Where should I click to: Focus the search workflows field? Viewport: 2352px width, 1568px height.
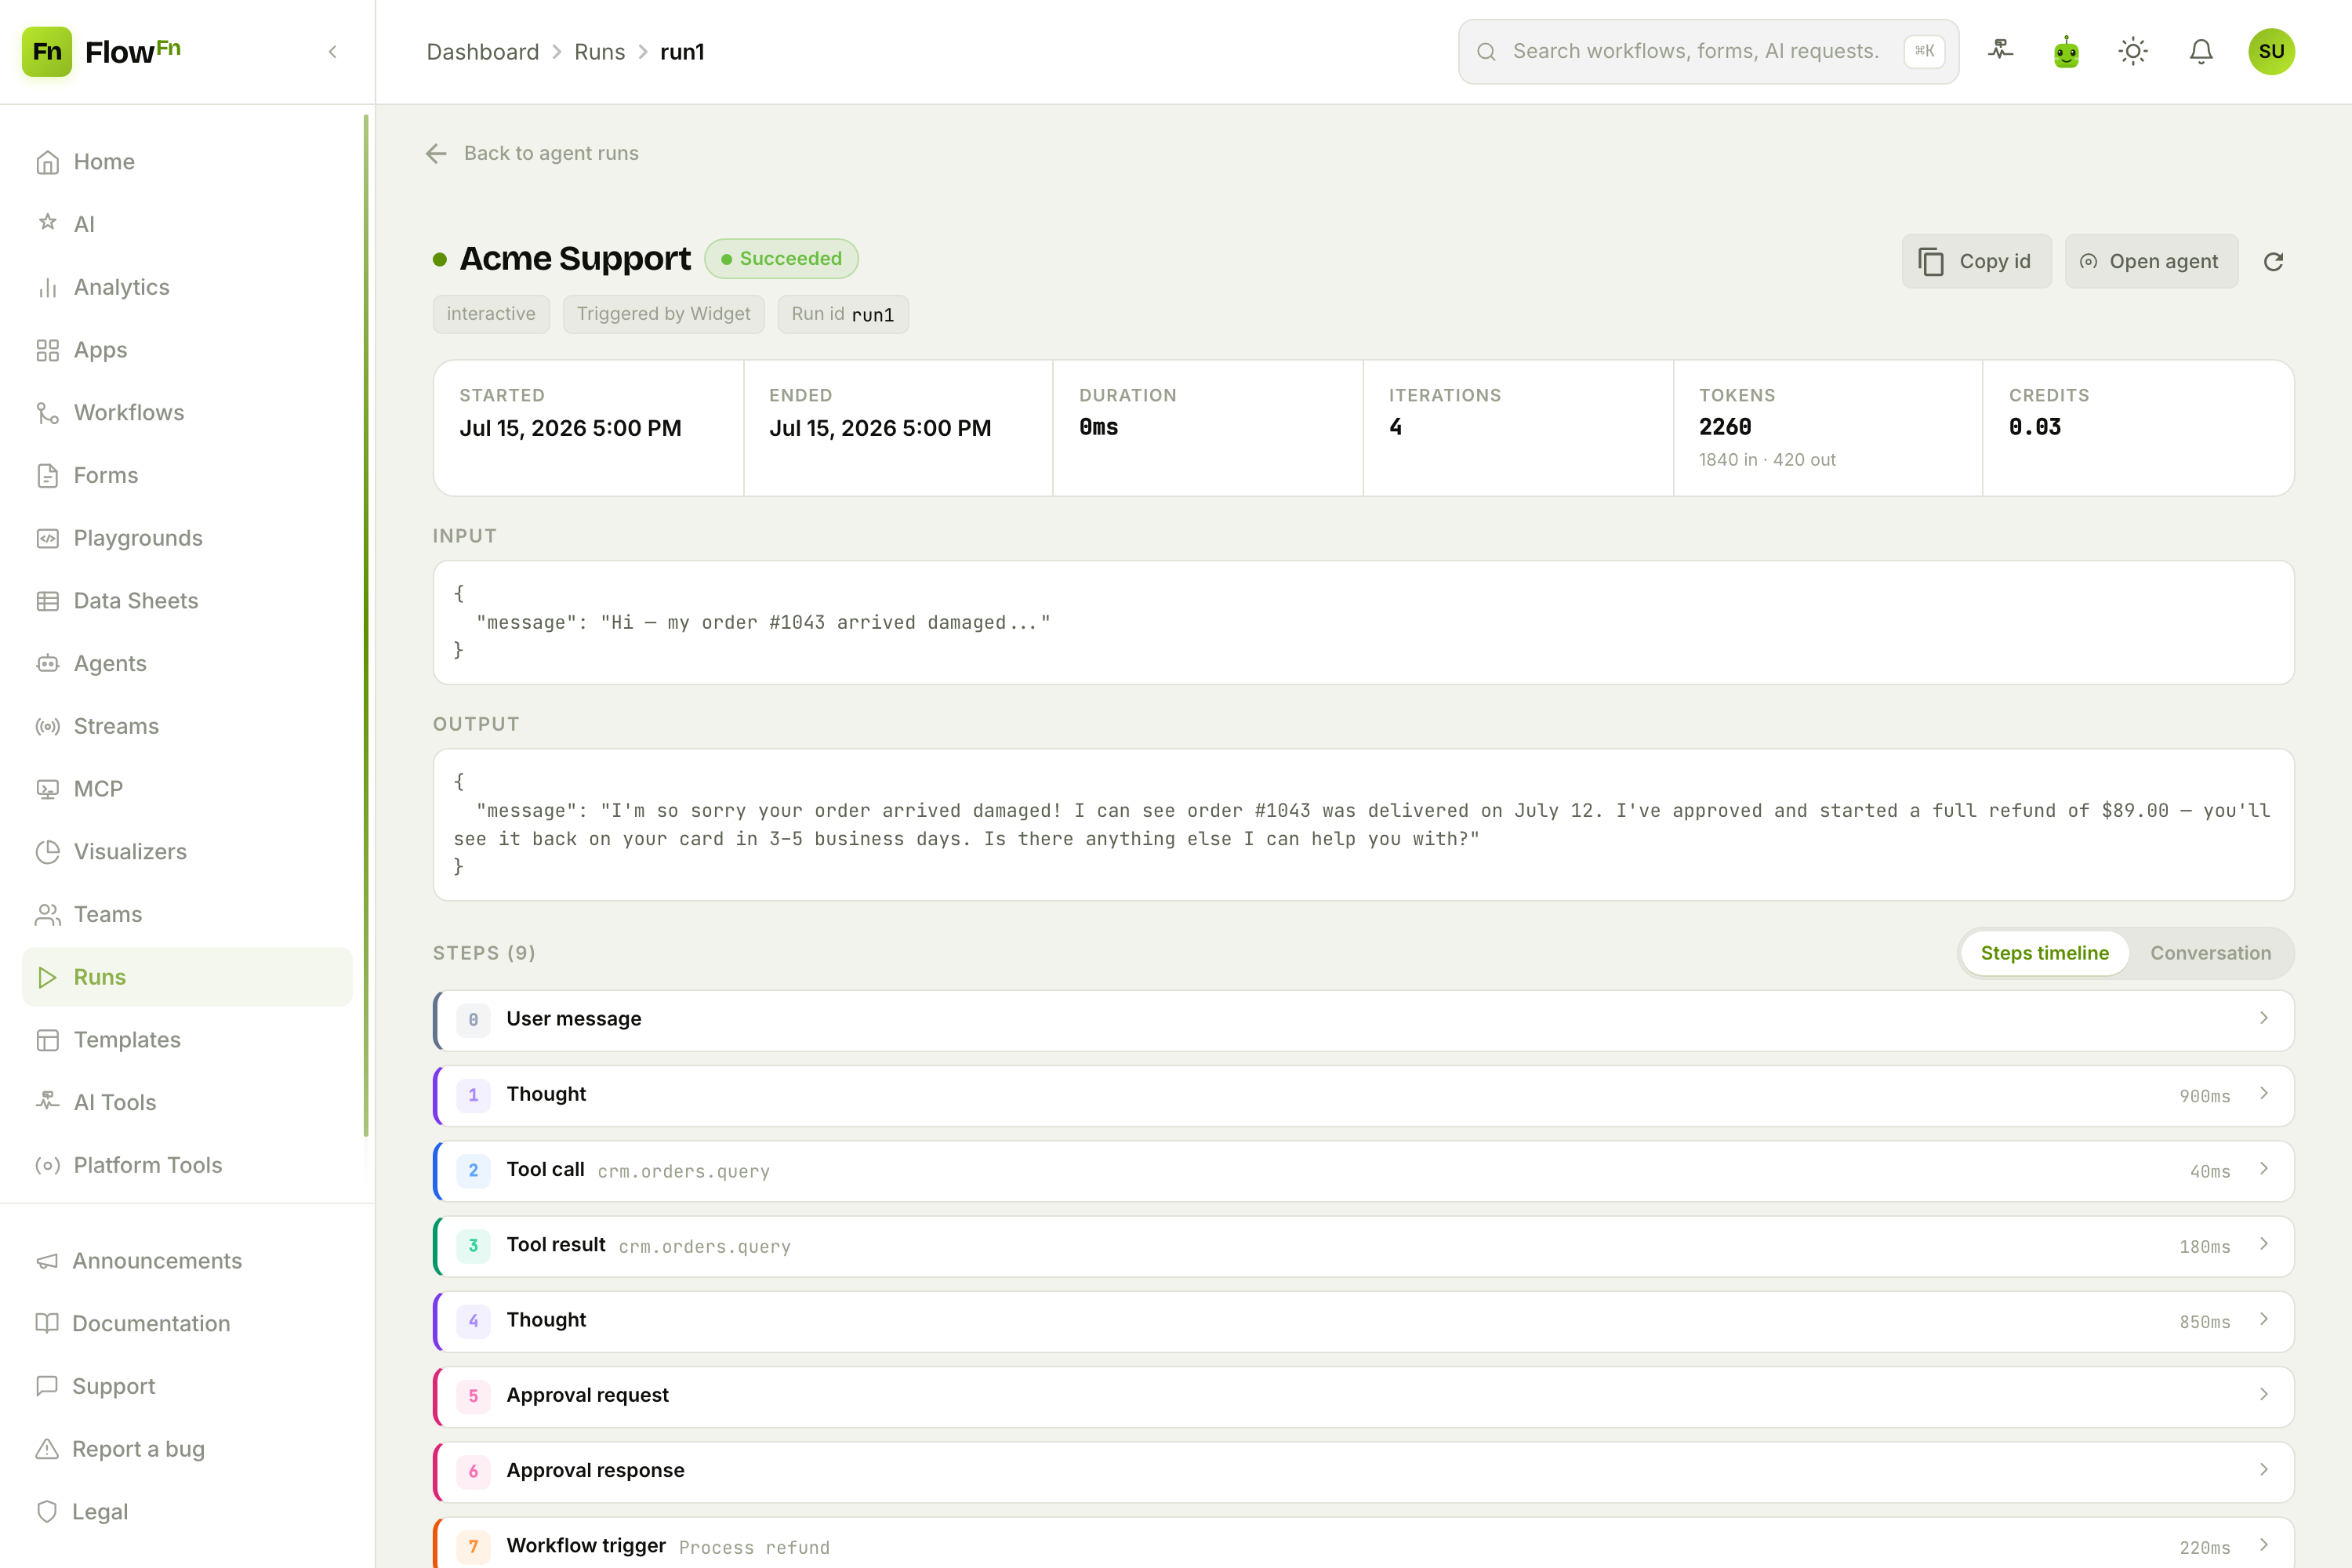tap(1708, 51)
